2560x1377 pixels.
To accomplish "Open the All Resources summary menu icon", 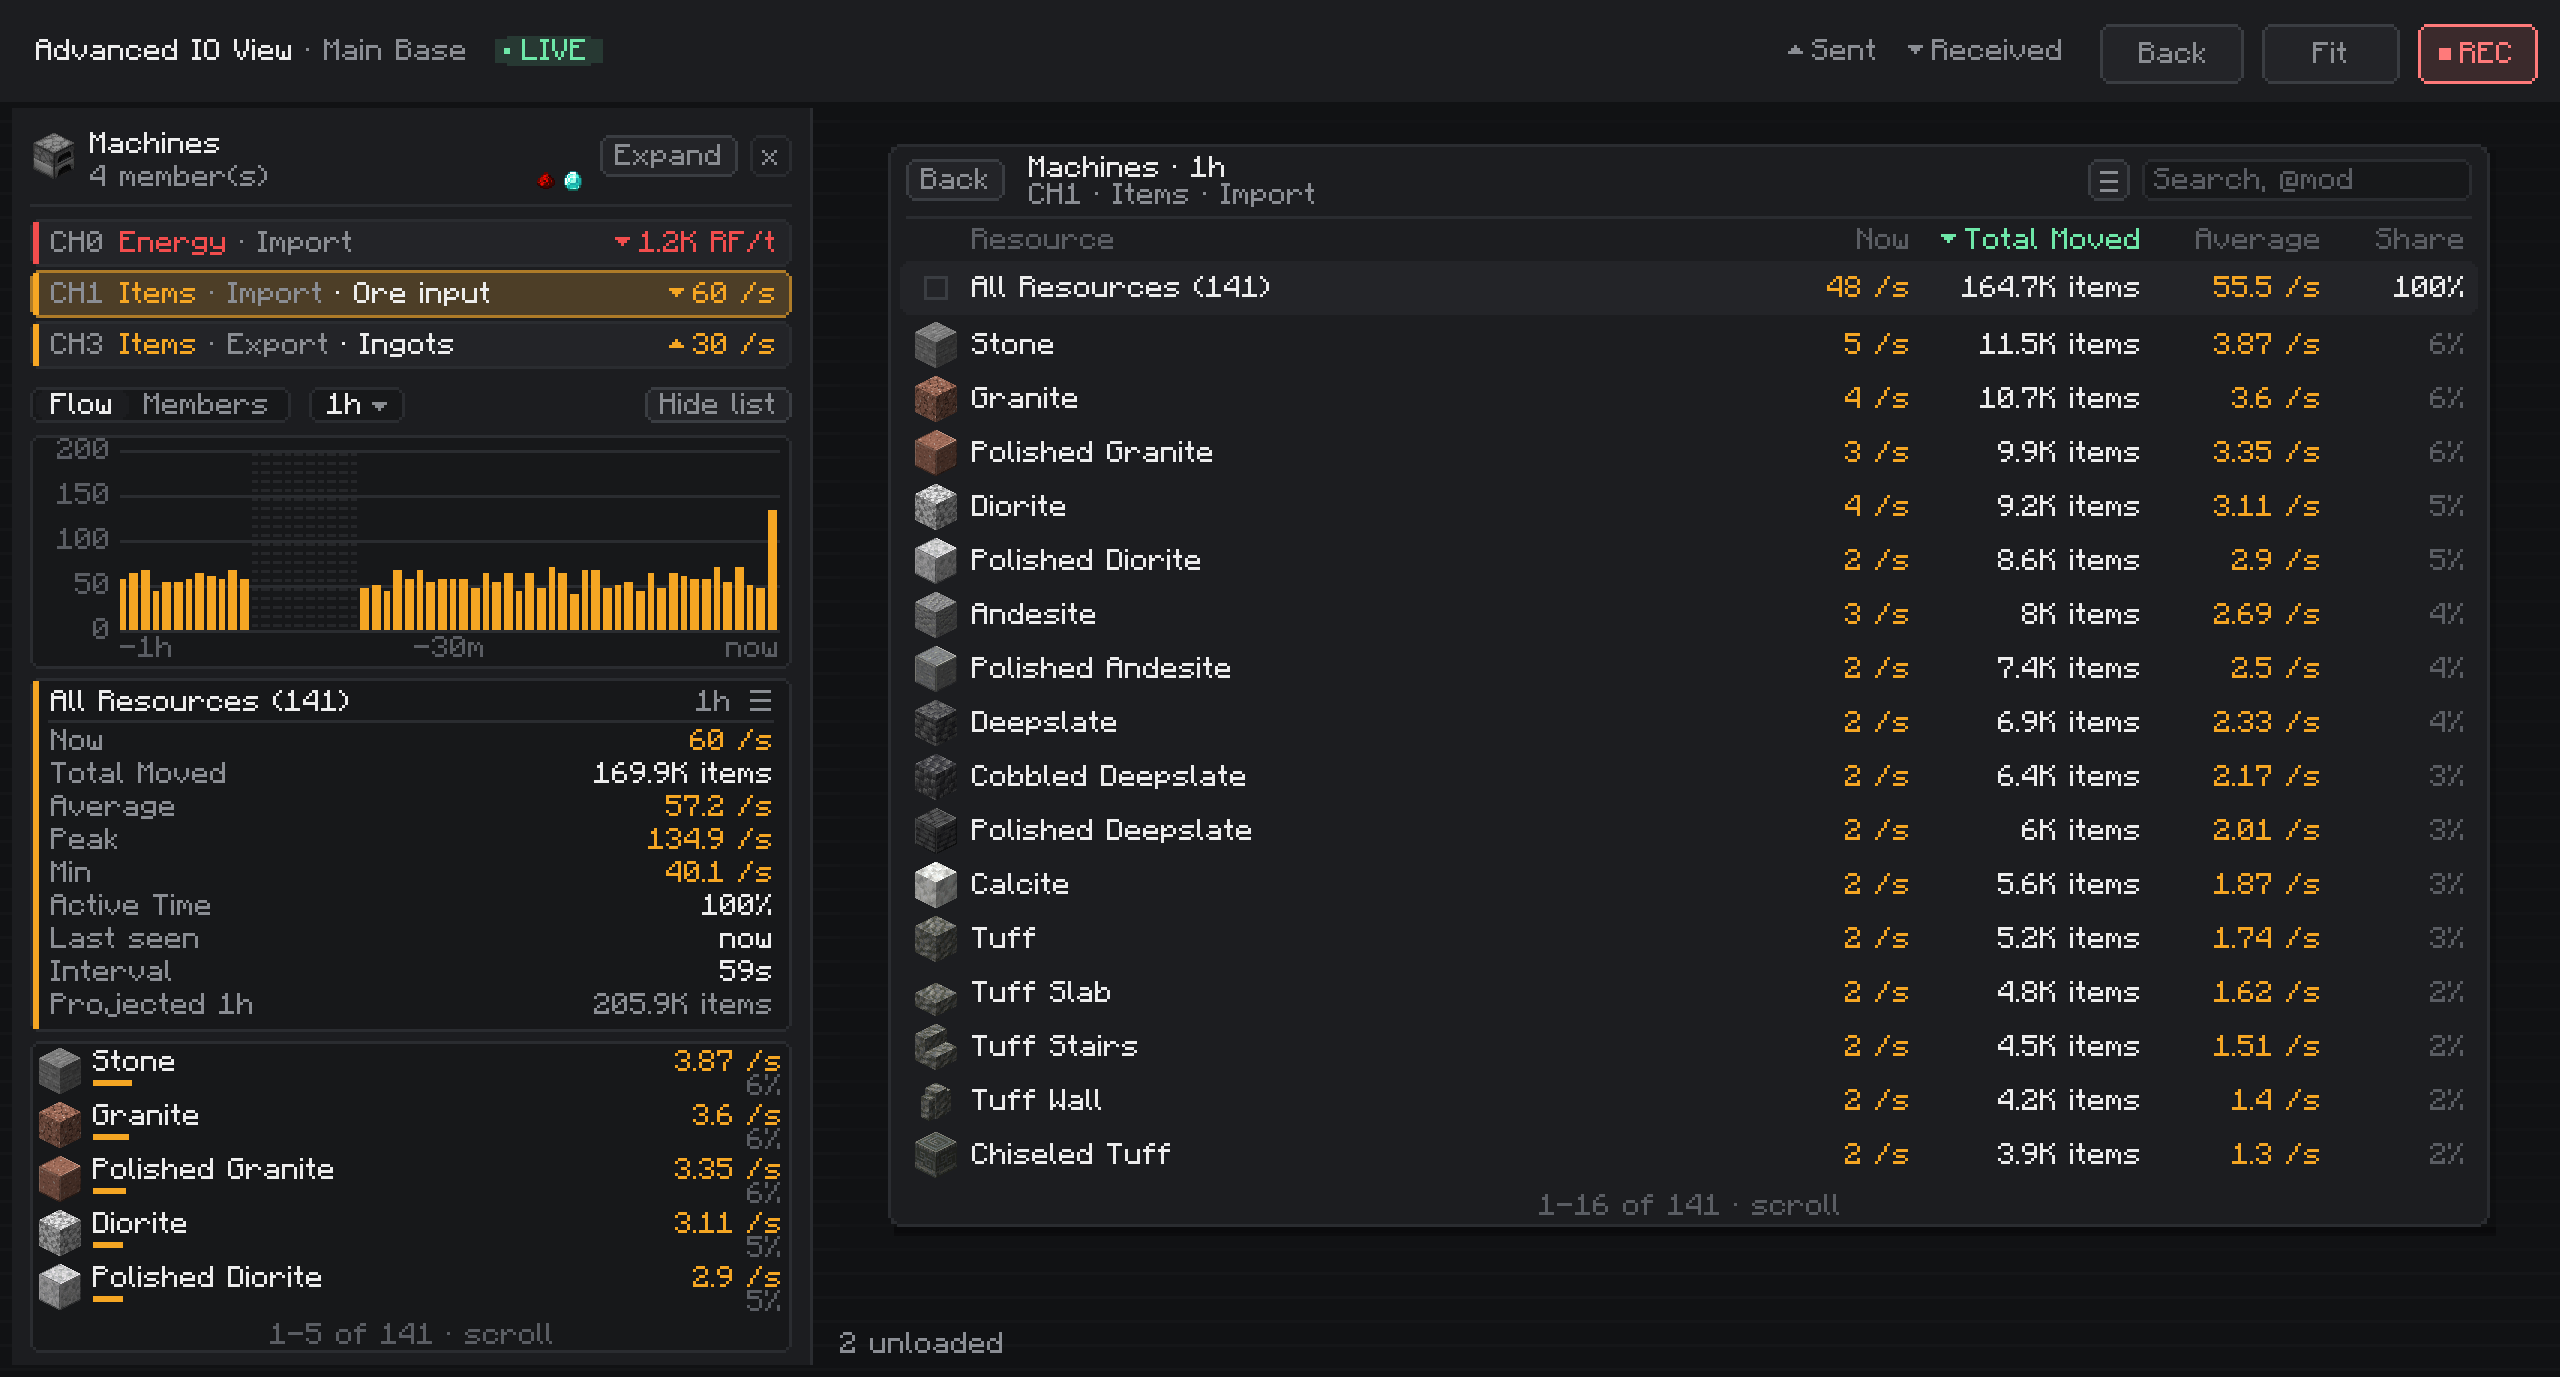I will tap(761, 701).
